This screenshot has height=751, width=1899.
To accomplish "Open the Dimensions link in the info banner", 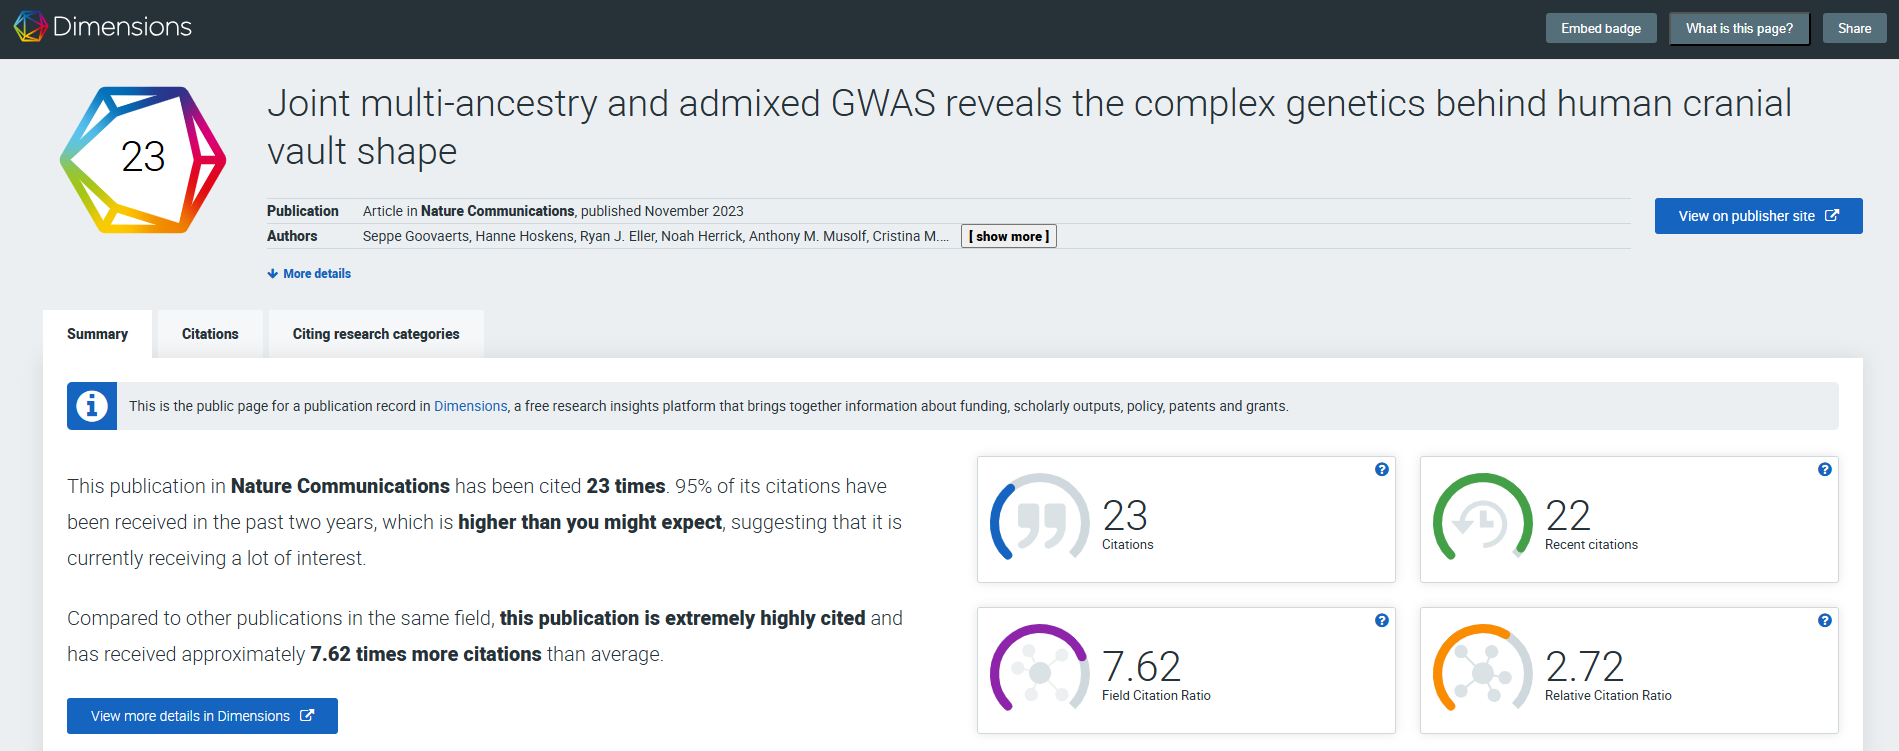I will (470, 406).
